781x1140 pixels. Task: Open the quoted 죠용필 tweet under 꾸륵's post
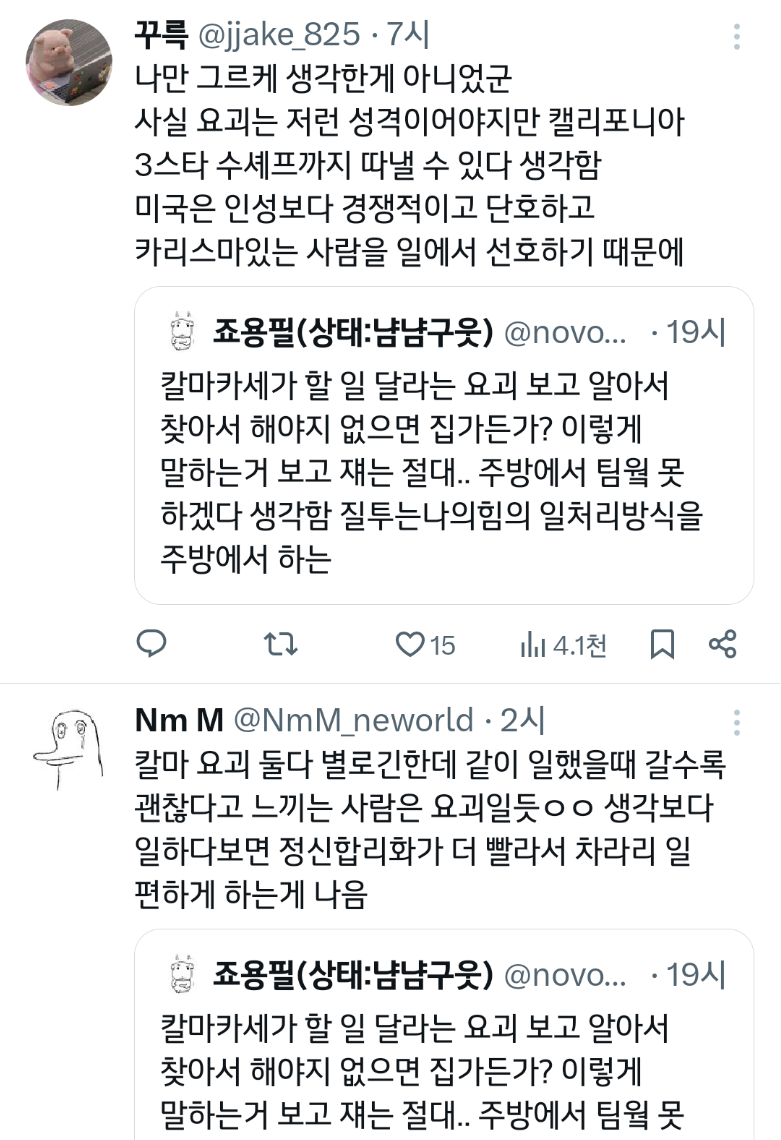(x=444, y=470)
